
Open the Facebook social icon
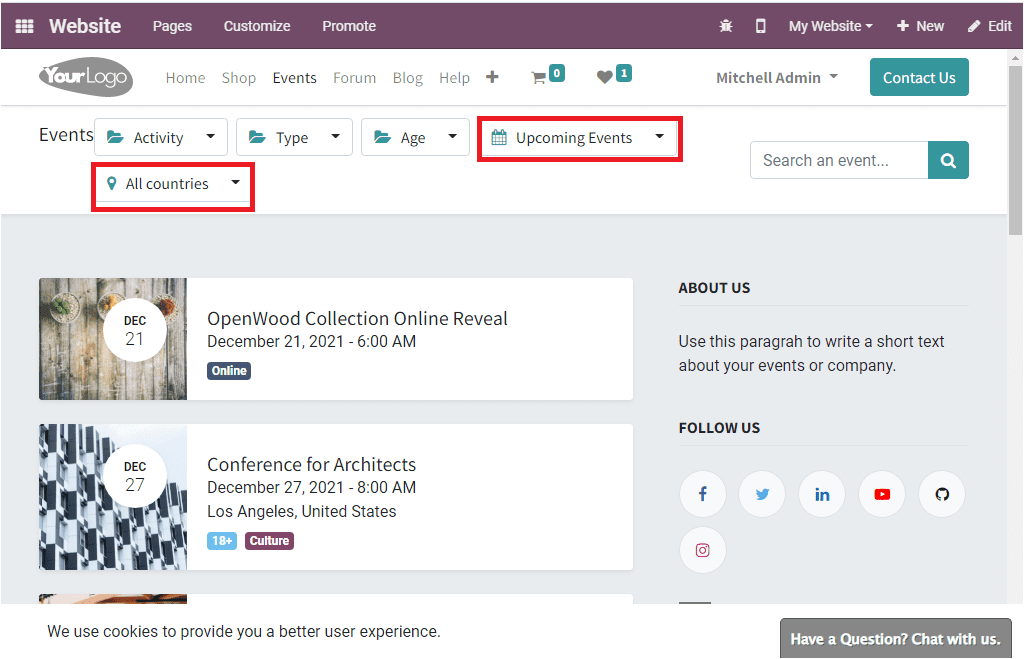[x=702, y=493]
